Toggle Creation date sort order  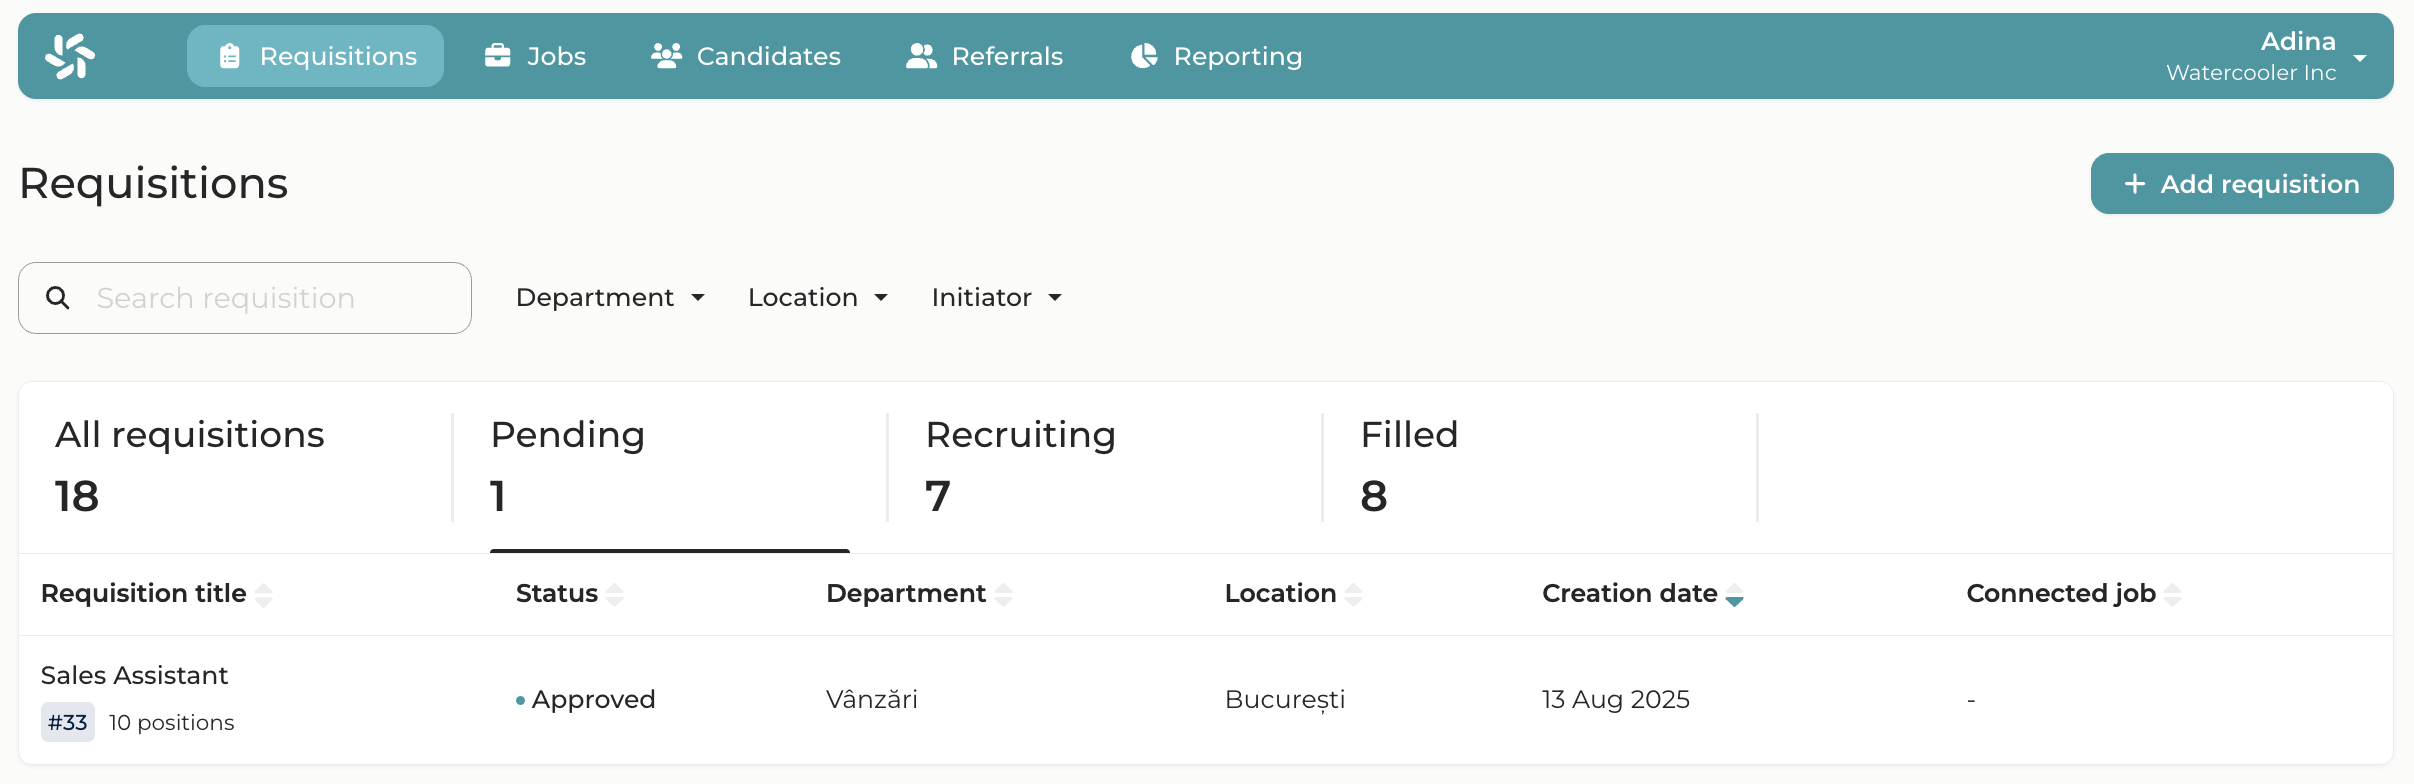[1735, 595]
